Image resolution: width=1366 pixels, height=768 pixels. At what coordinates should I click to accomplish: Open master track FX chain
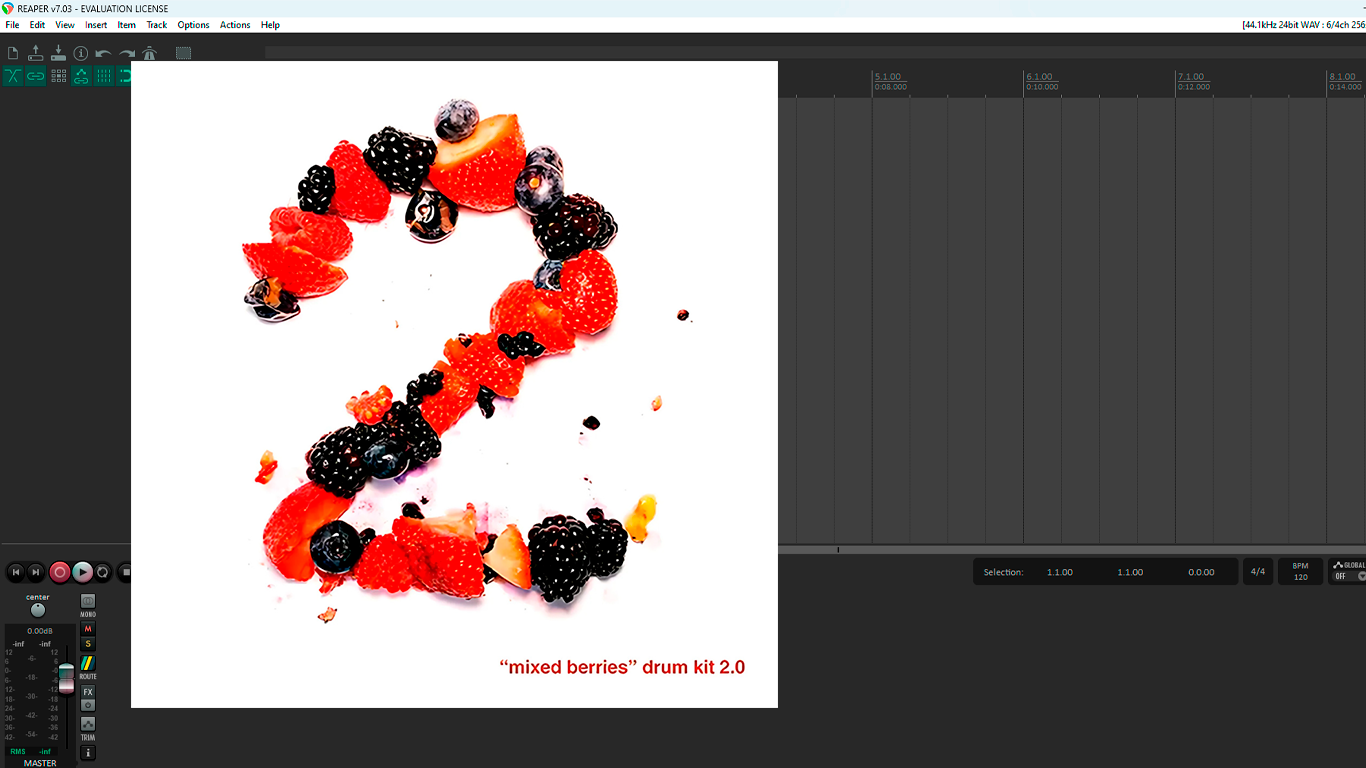[88, 692]
